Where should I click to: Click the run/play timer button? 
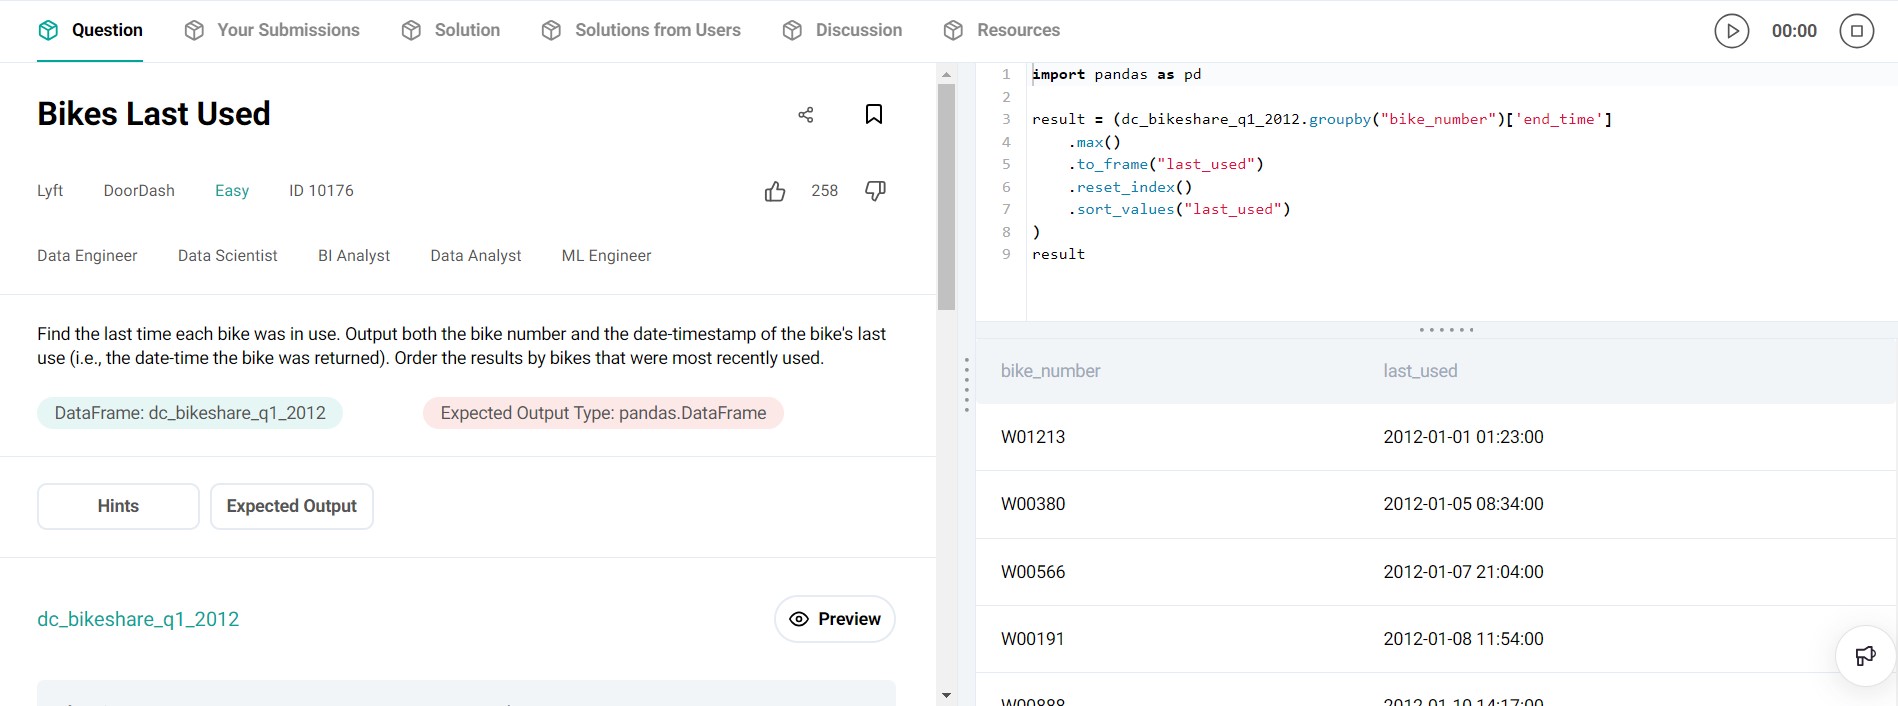[1731, 31]
